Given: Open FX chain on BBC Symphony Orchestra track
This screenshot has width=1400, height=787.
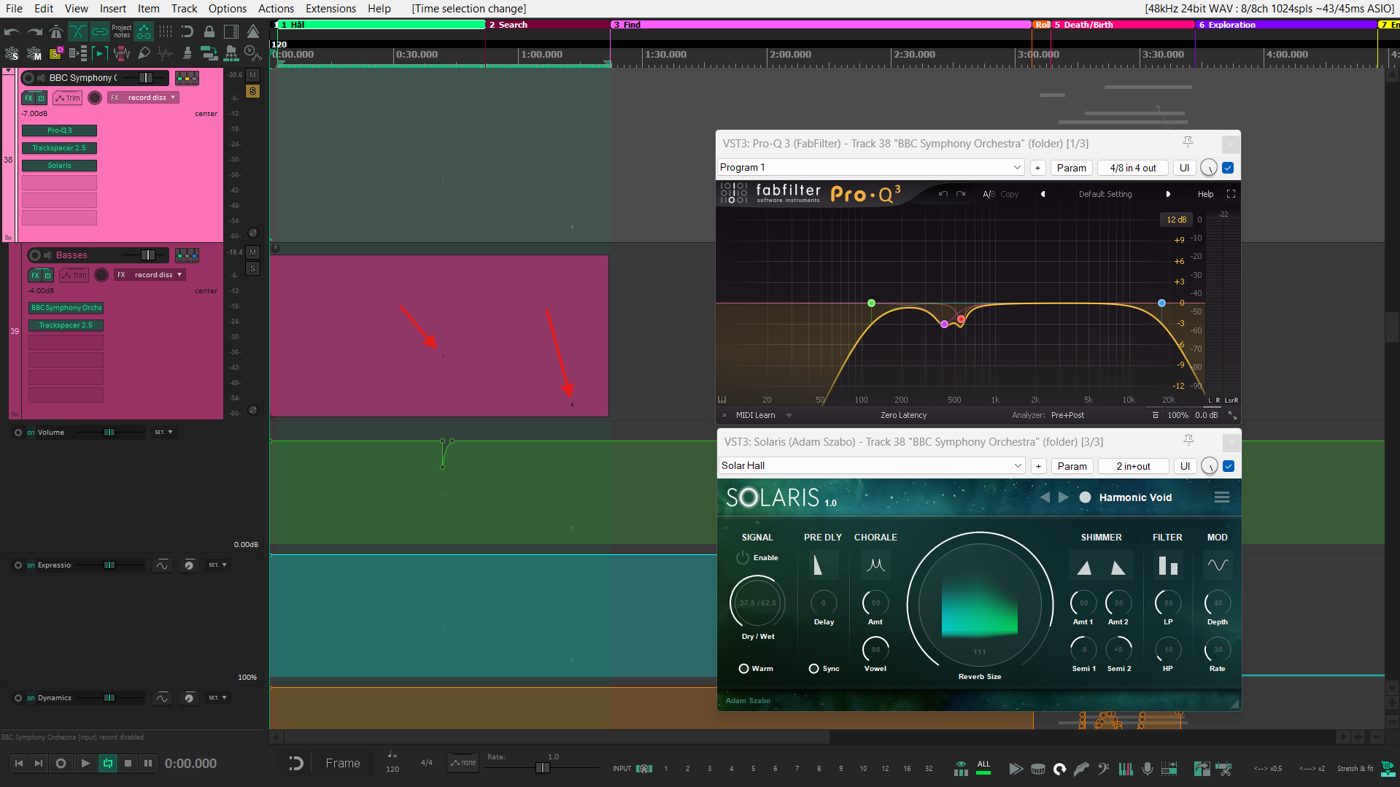Looking at the screenshot, I should coord(29,98).
